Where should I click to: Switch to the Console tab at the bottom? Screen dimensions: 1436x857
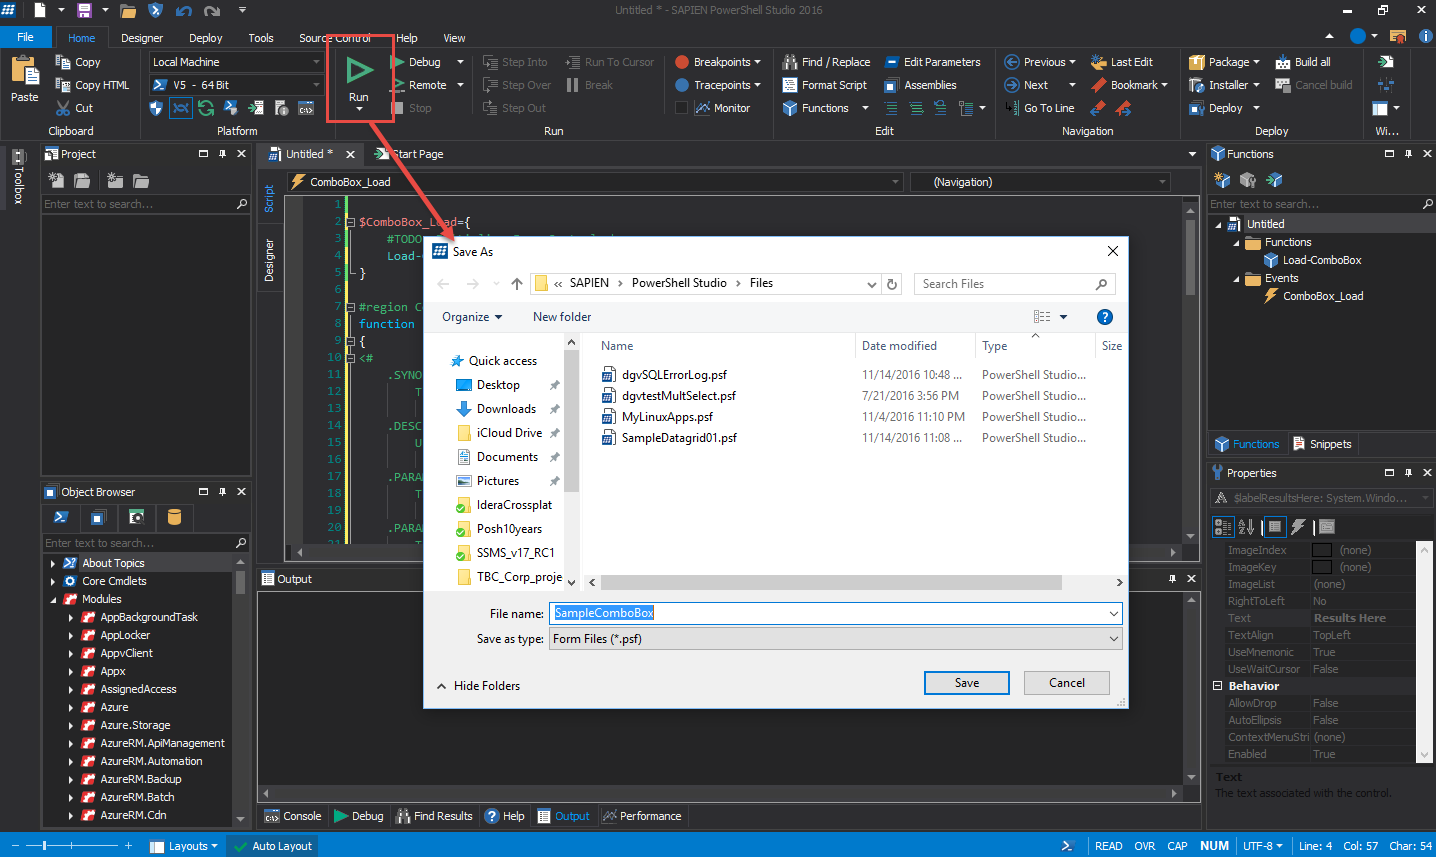point(293,816)
